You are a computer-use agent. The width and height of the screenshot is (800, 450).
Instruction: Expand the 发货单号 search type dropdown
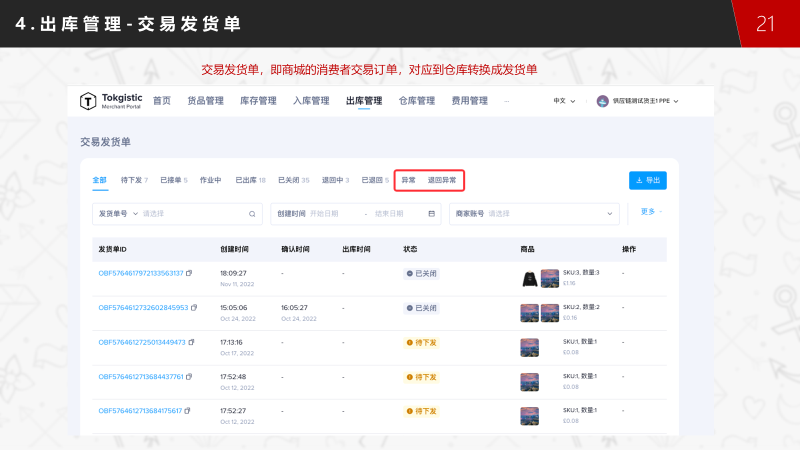click(118, 214)
